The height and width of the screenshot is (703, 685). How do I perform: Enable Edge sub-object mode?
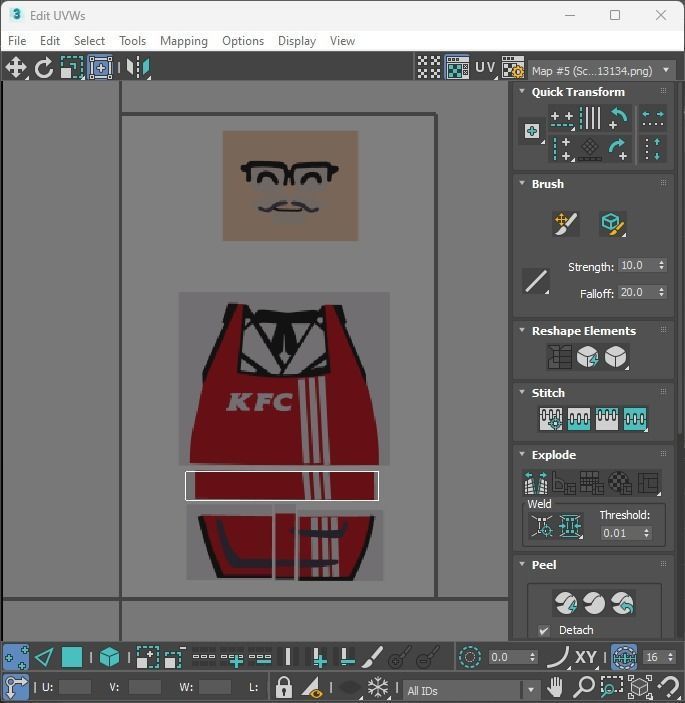tap(44, 658)
